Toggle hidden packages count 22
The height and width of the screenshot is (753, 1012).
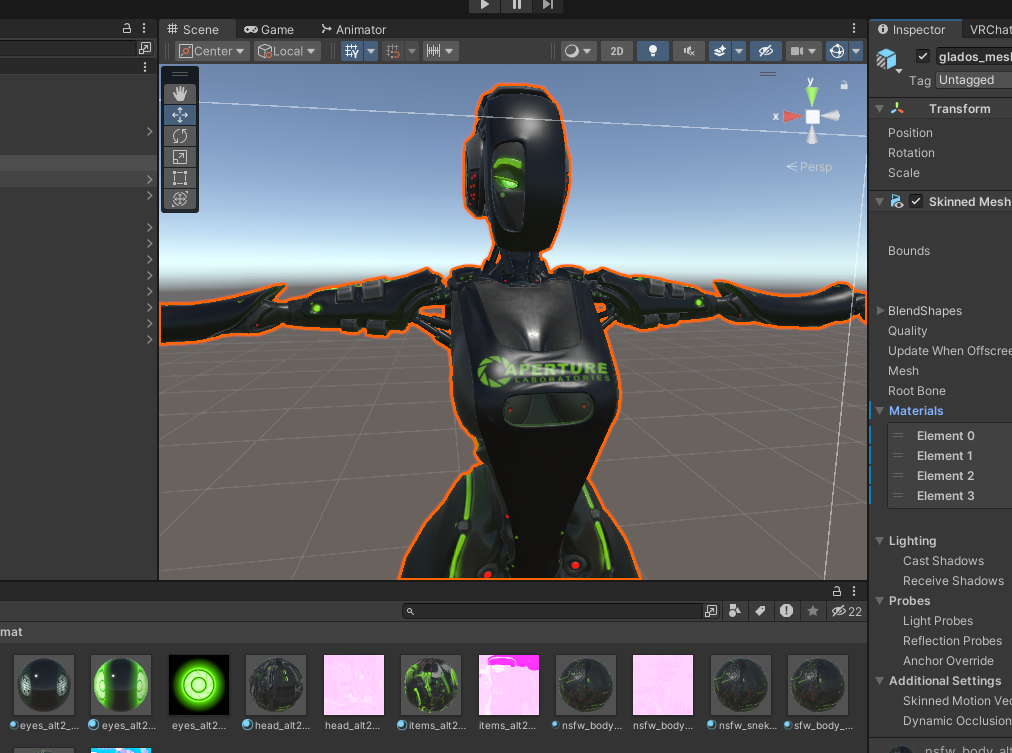(x=847, y=611)
